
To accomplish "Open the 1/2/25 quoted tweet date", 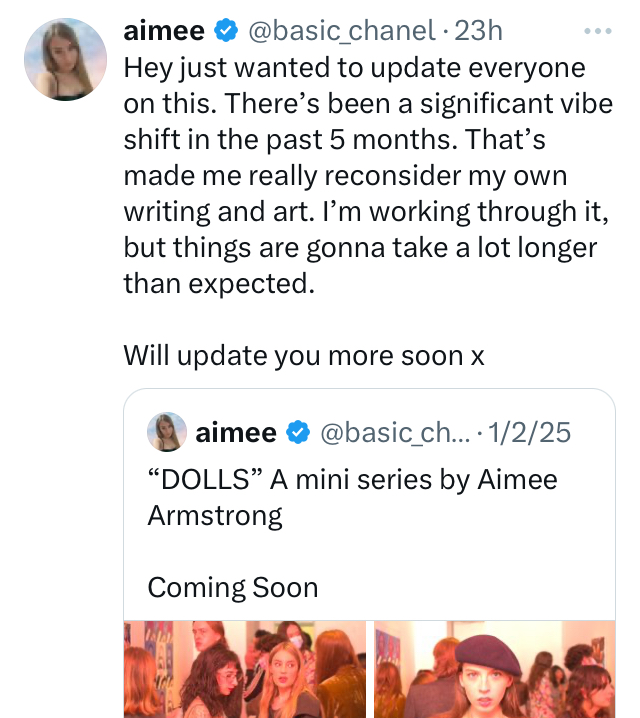I will 529,432.
